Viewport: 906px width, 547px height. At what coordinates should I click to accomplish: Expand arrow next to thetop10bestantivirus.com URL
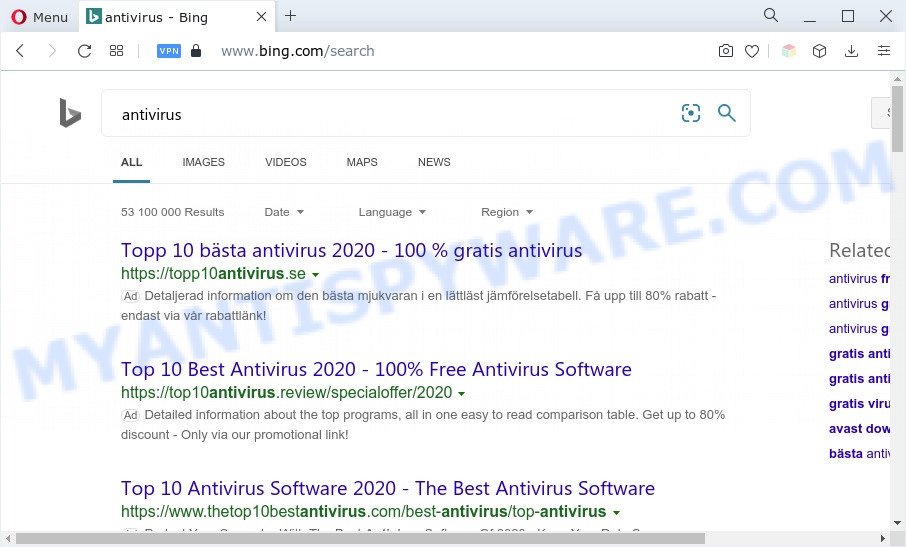coord(617,512)
